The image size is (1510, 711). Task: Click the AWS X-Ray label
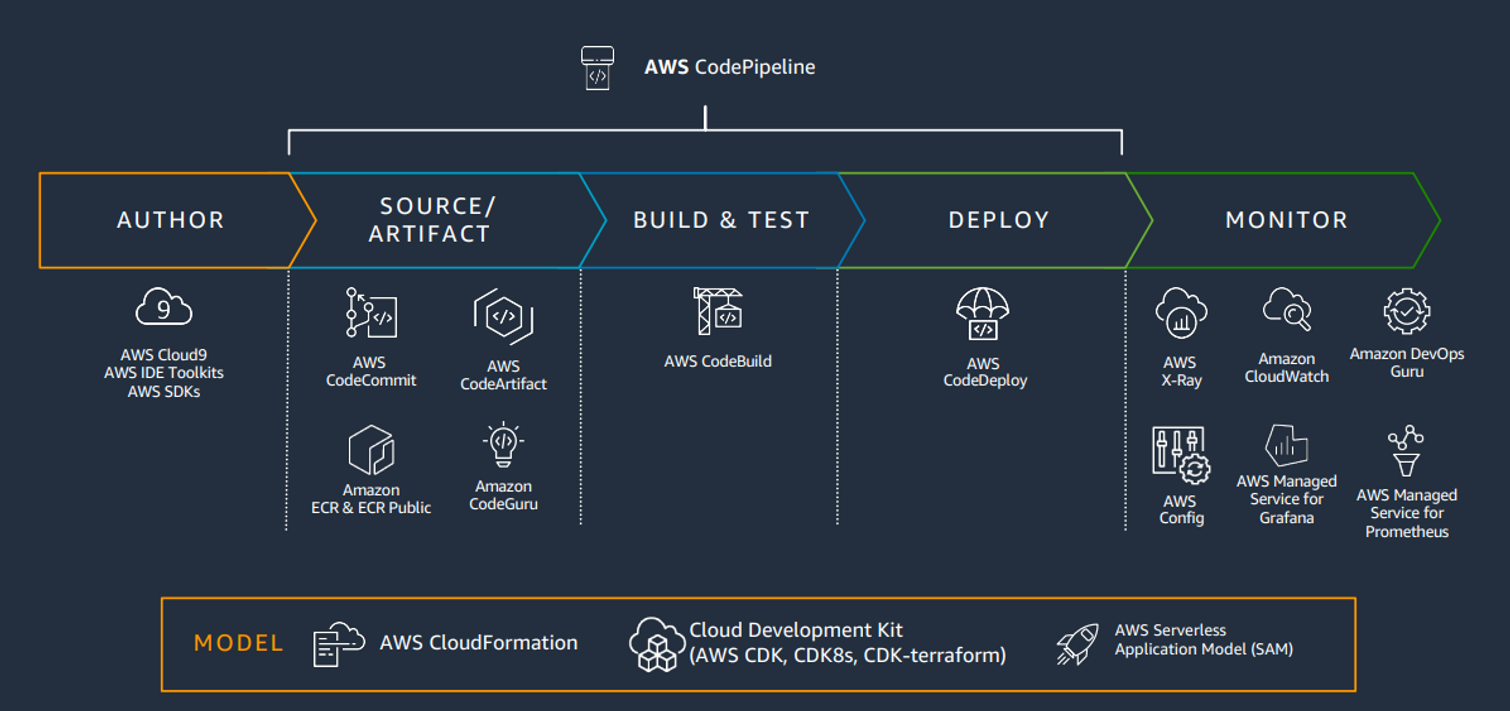(x=1181, y=372)
